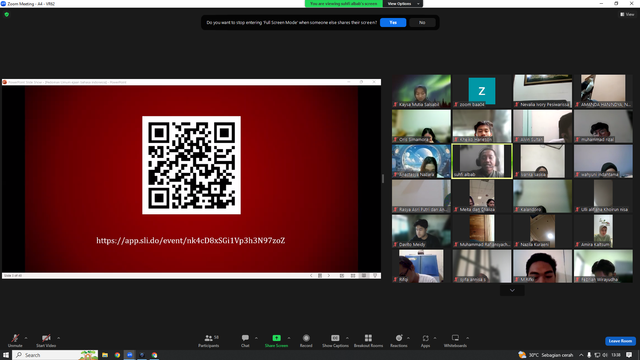Unmute the microphone
This screenshot has height=360, width=640.
[x=15, y=341]
